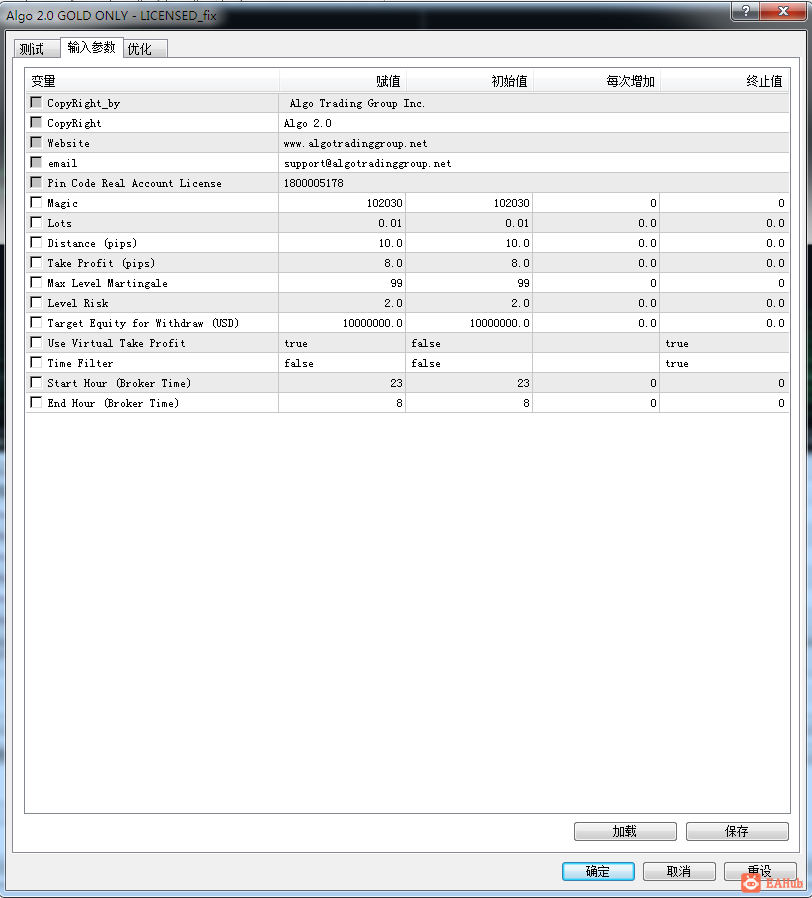Confirm with the 确定 button
This screenshot has width=812, height=898.
click(x=598, y=871)
